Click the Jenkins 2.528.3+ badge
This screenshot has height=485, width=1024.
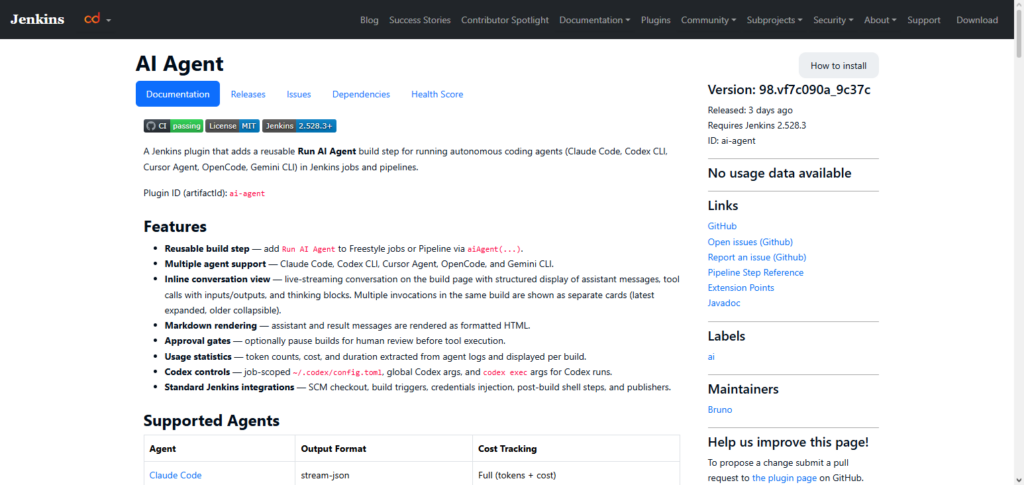tap(299, 126)
